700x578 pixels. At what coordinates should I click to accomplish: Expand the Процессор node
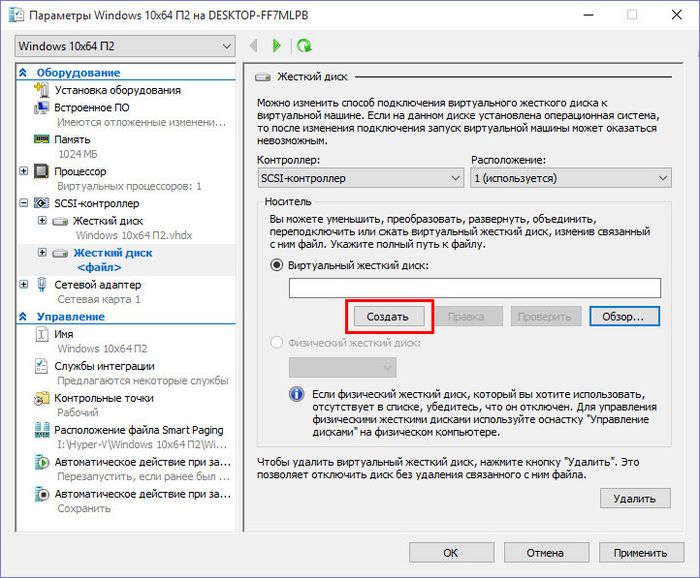(x=24, y=171)
